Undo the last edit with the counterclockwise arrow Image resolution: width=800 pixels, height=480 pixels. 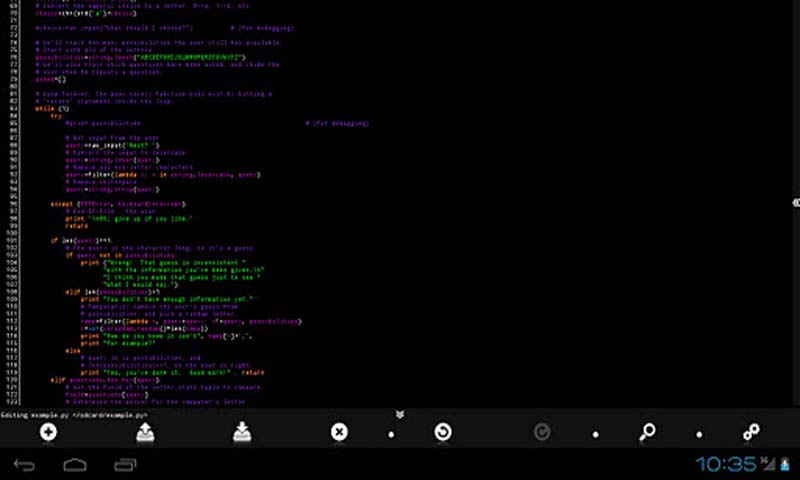tap(443, 433)
